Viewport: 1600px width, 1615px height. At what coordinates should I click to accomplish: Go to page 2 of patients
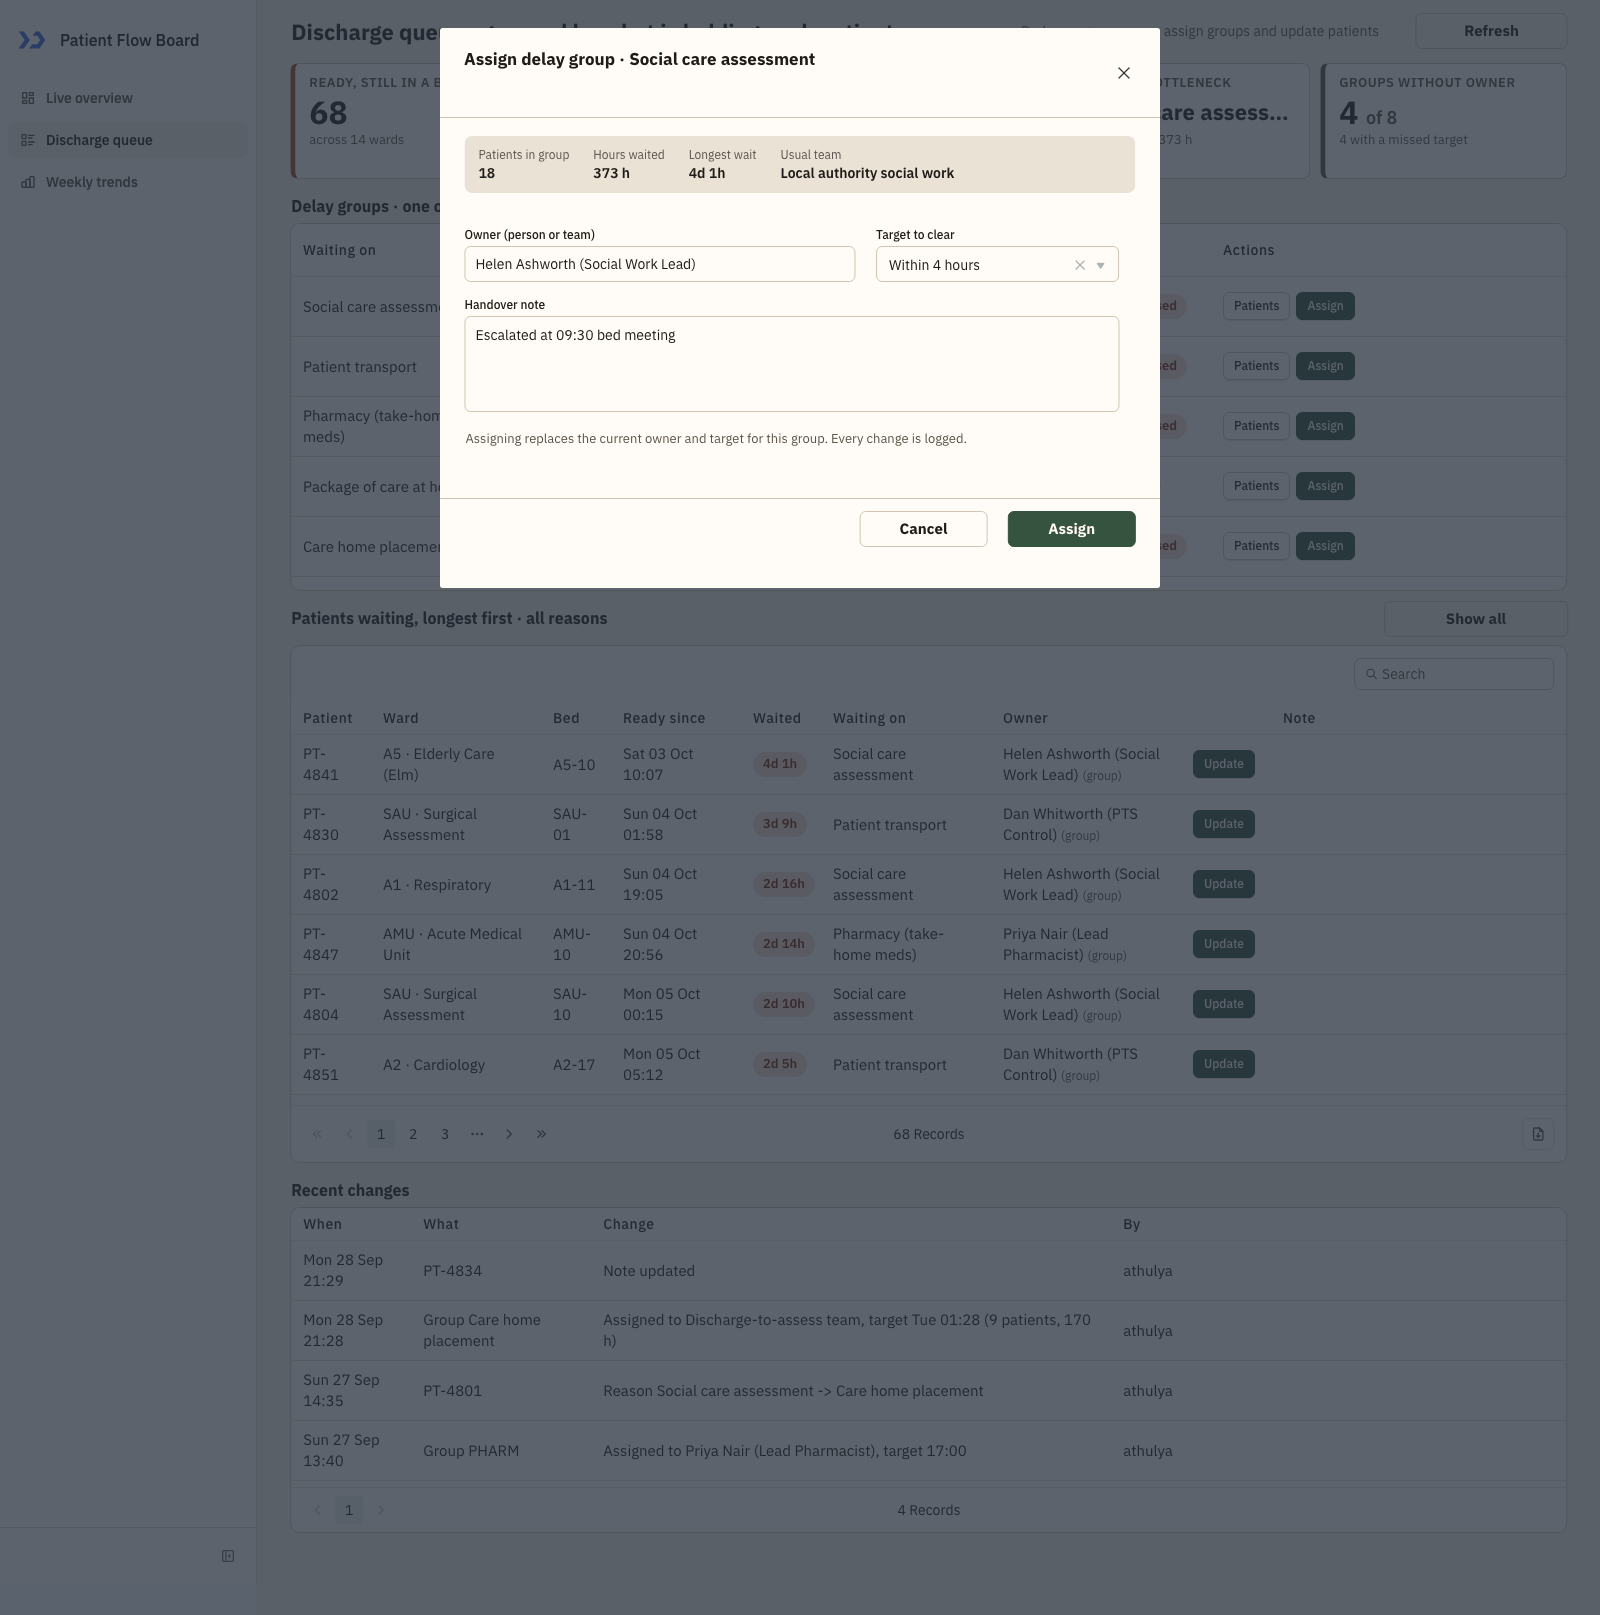413,1134
